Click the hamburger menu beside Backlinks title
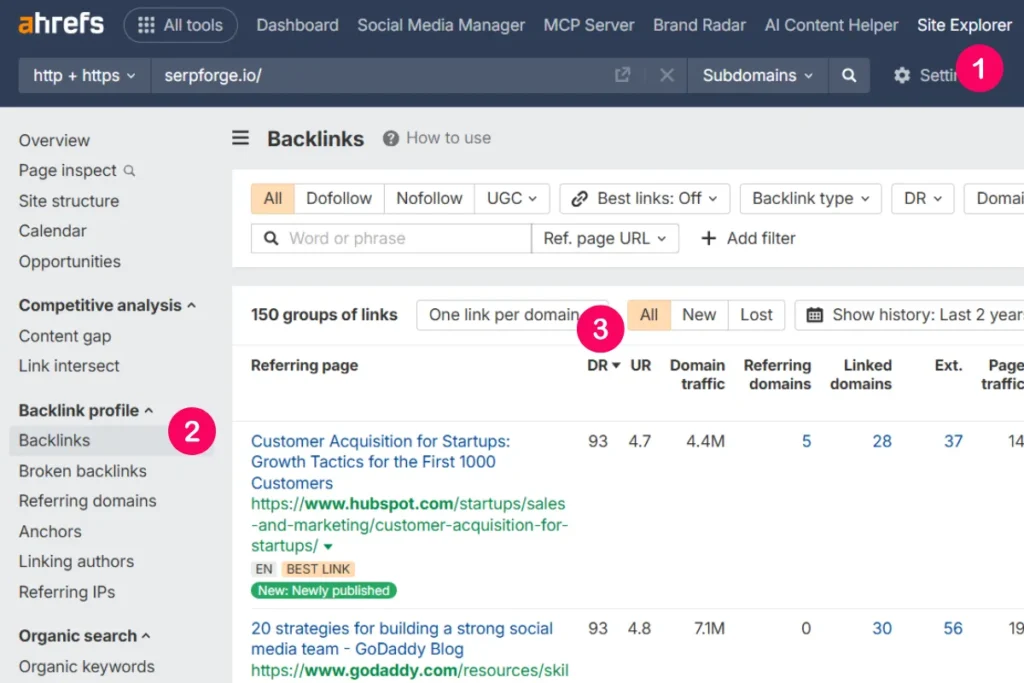The width and height of the screenshot is (1024, 683). click(x=241, y=138)
